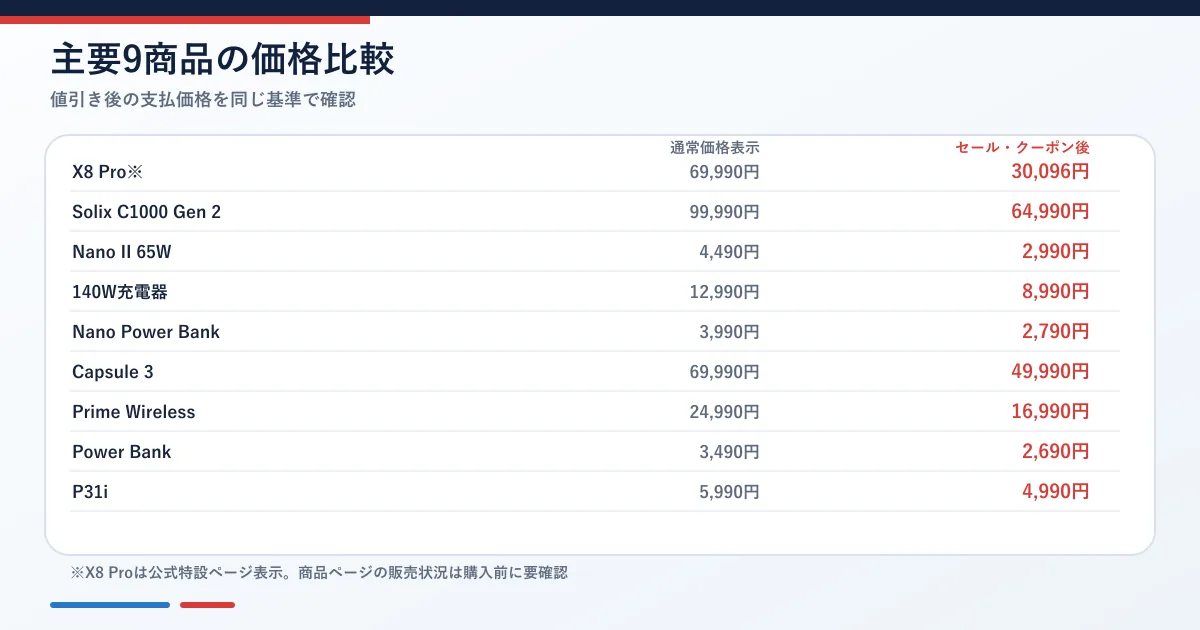The width and height of the screenshot is (1200, 630).
Task: Select the Nano II 65W product name
Action: 122,252
